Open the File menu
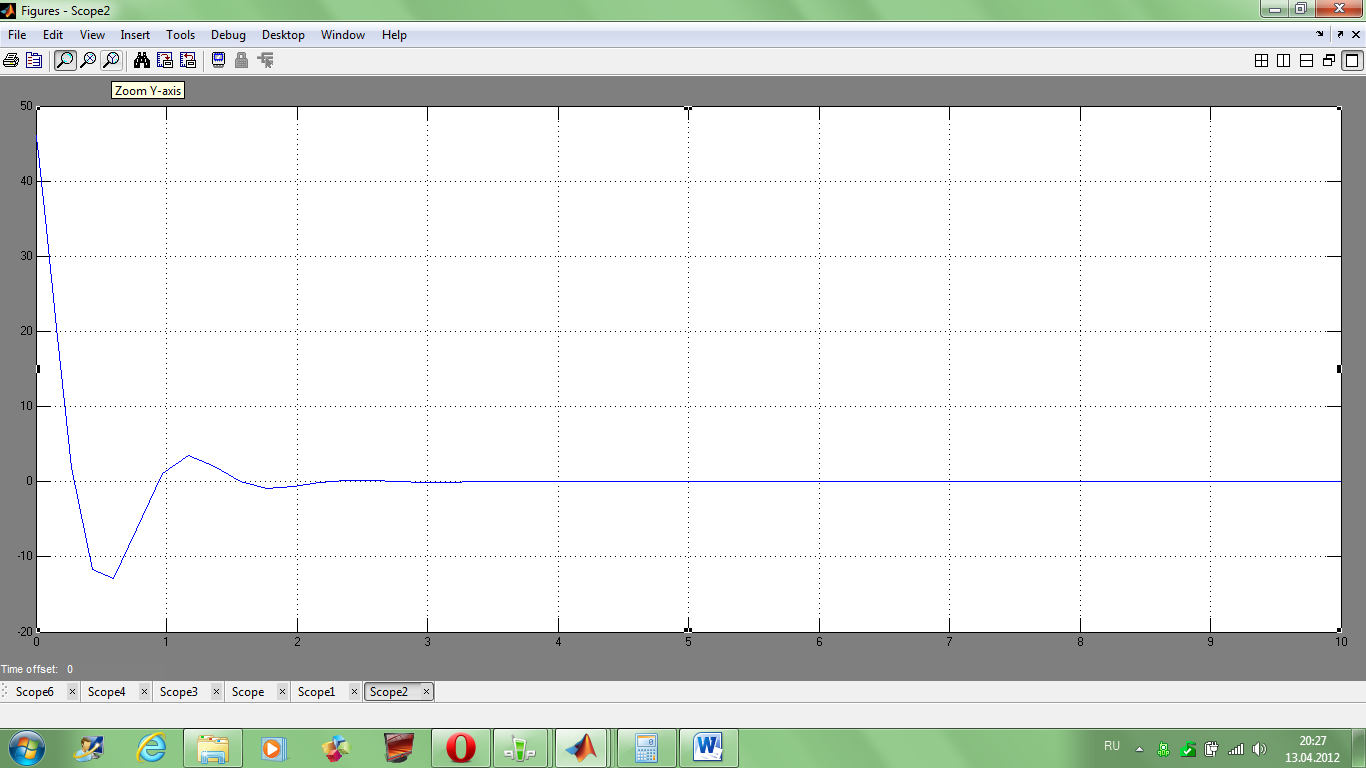 (17, 35)
